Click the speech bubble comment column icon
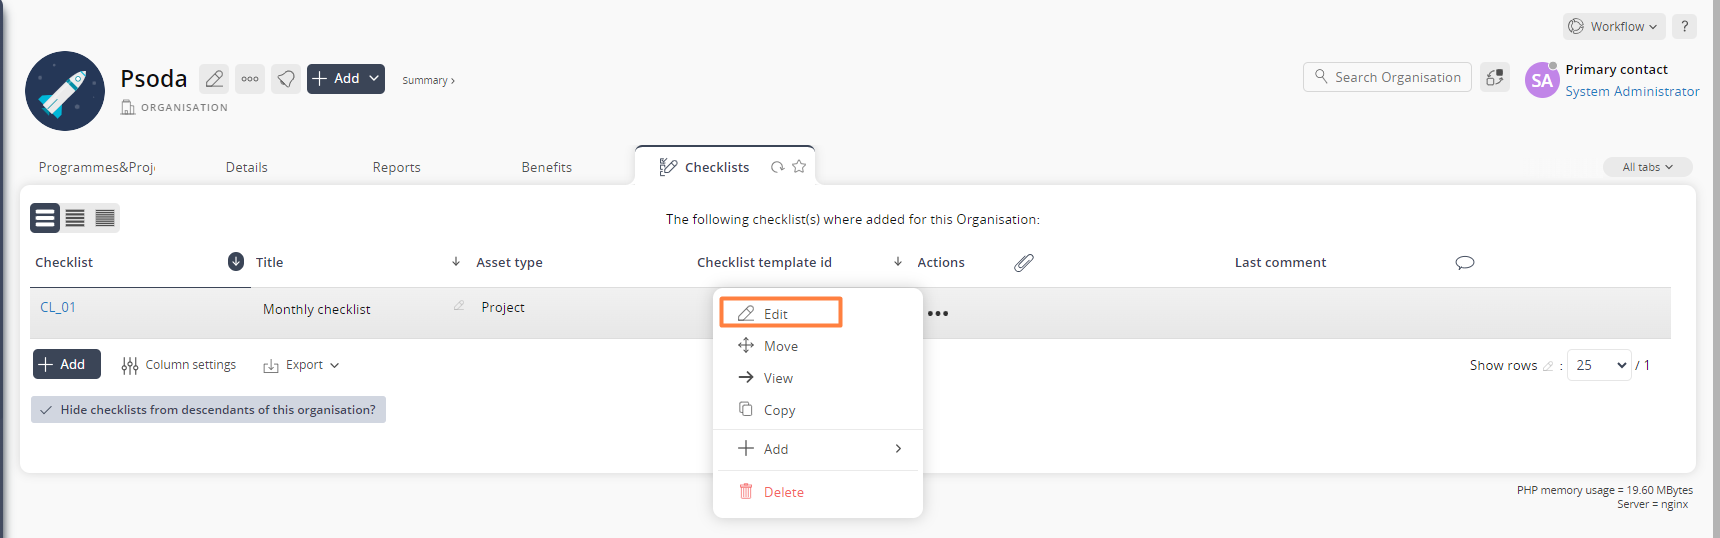 pyautogui.click(x=1465, y=263)
